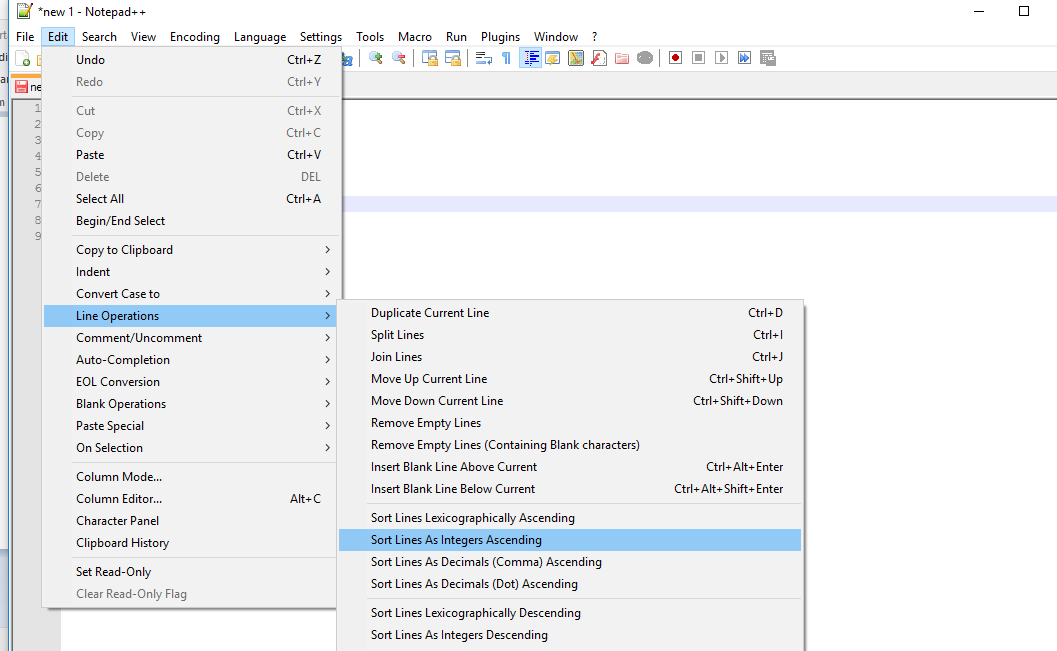This screenshot has height=651, width=1057.
Task: Toggle the indent guide display
Action: point(530,58)
